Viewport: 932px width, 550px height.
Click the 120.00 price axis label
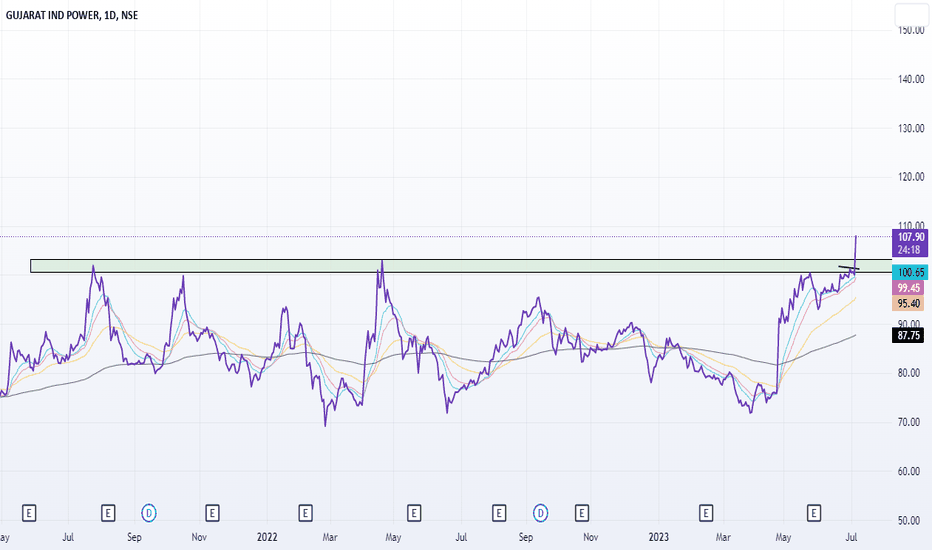pyautogui.click(x=911, y=177)
